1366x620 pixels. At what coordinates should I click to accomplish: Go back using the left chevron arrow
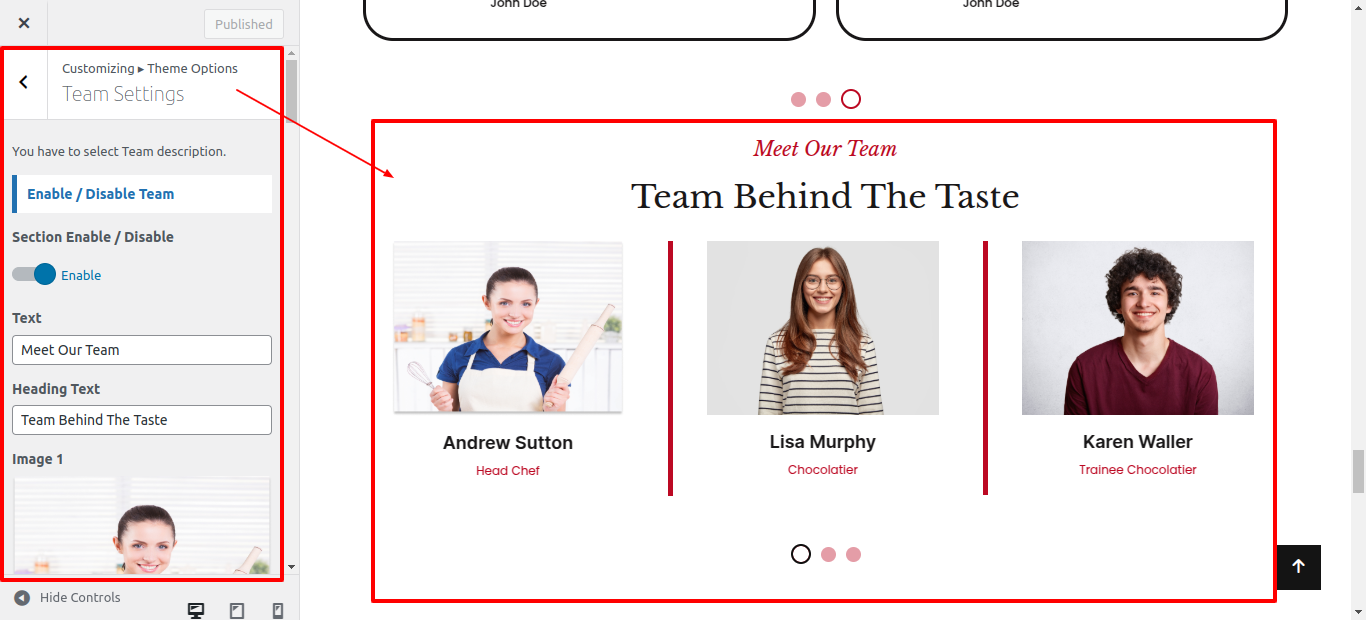click(24, 83)
